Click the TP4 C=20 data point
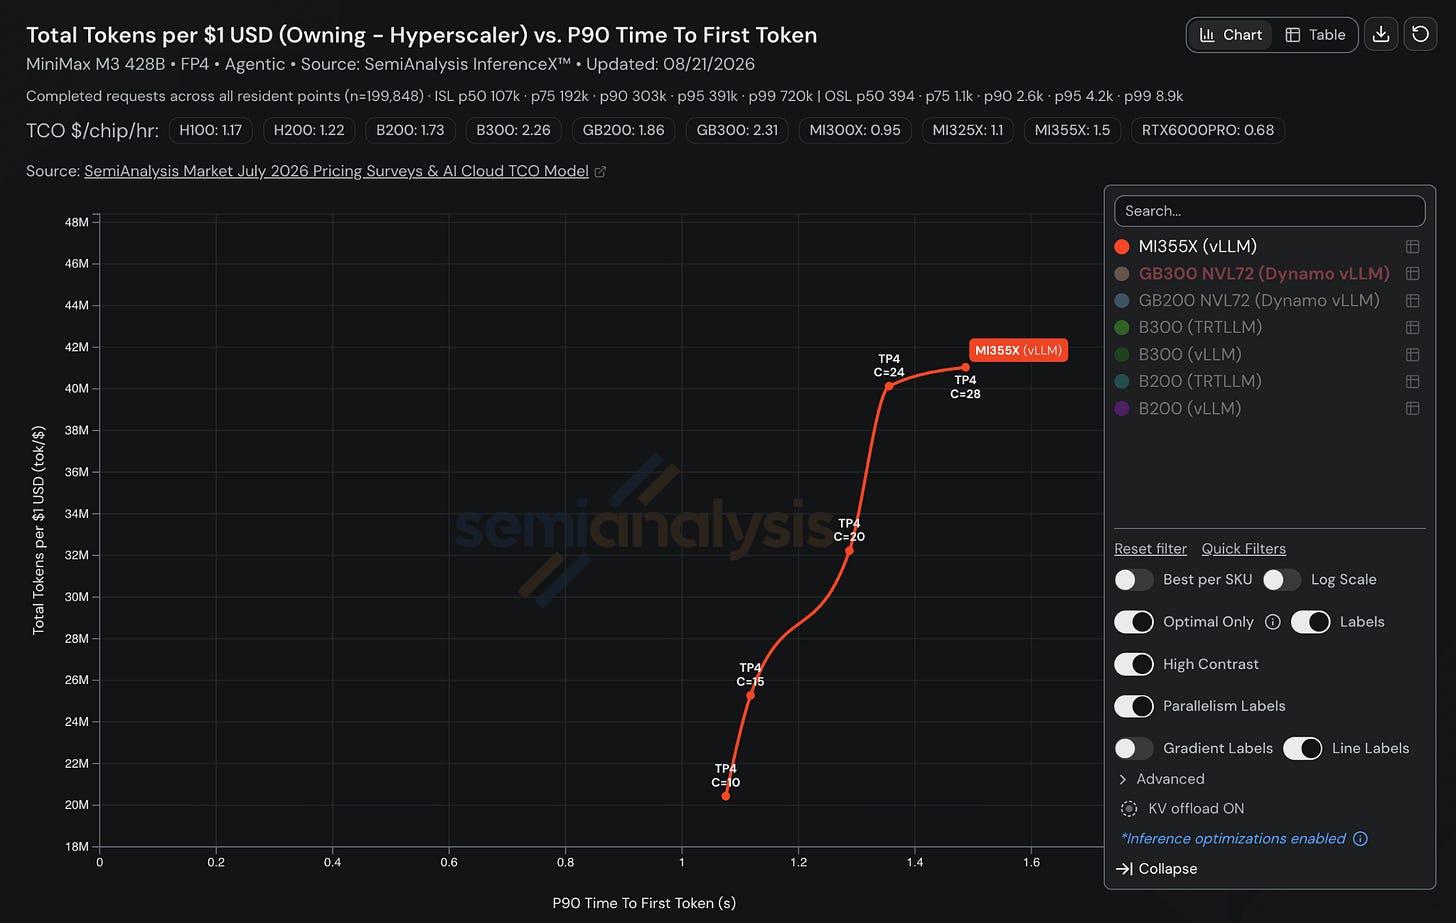Image resolution: width=1456 pixels, height=923 pixels. (x=849, y=551)
